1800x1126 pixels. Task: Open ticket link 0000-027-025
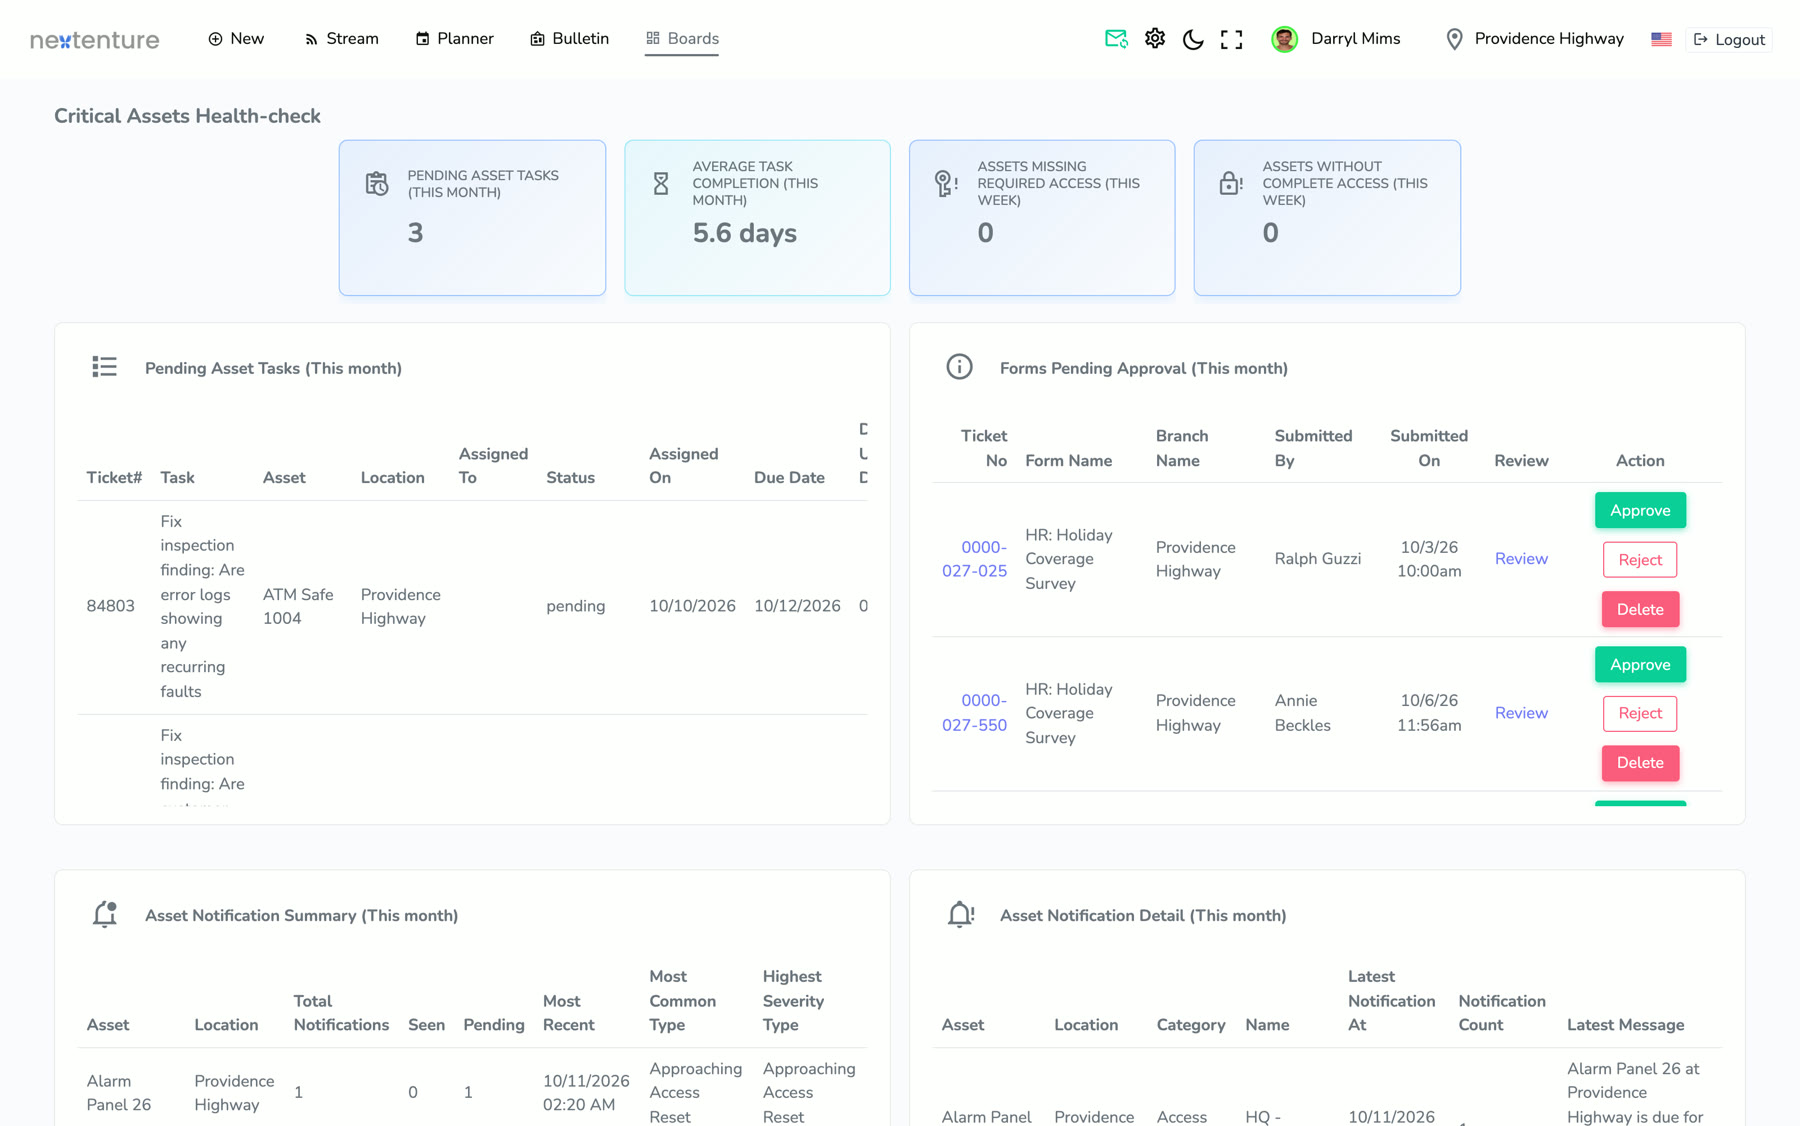(975, 559)
